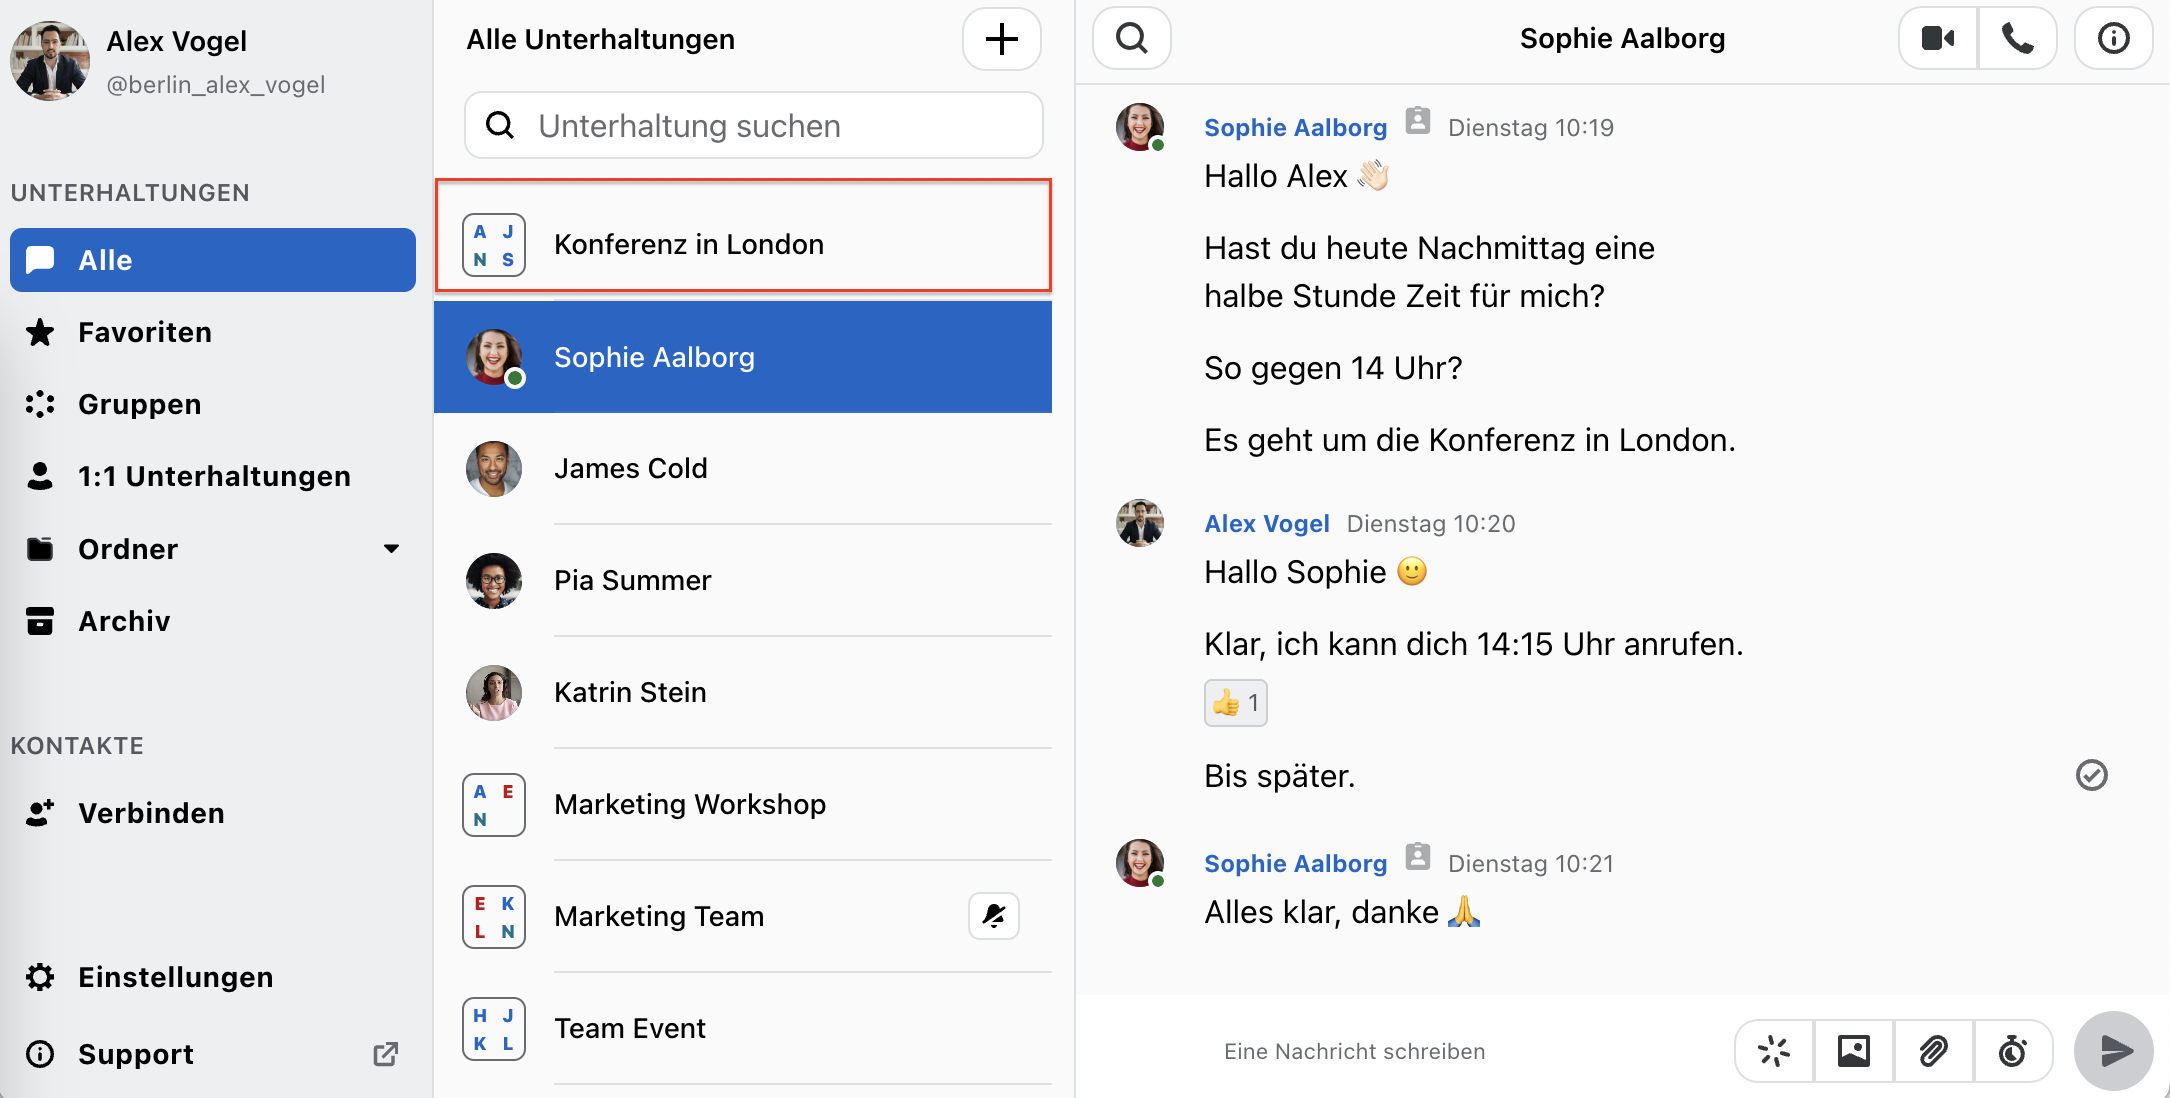The image size is (2170, 1098).
Task: Click Alex Vogel's name on the 10:20 message
Action: click(1266, 523)
